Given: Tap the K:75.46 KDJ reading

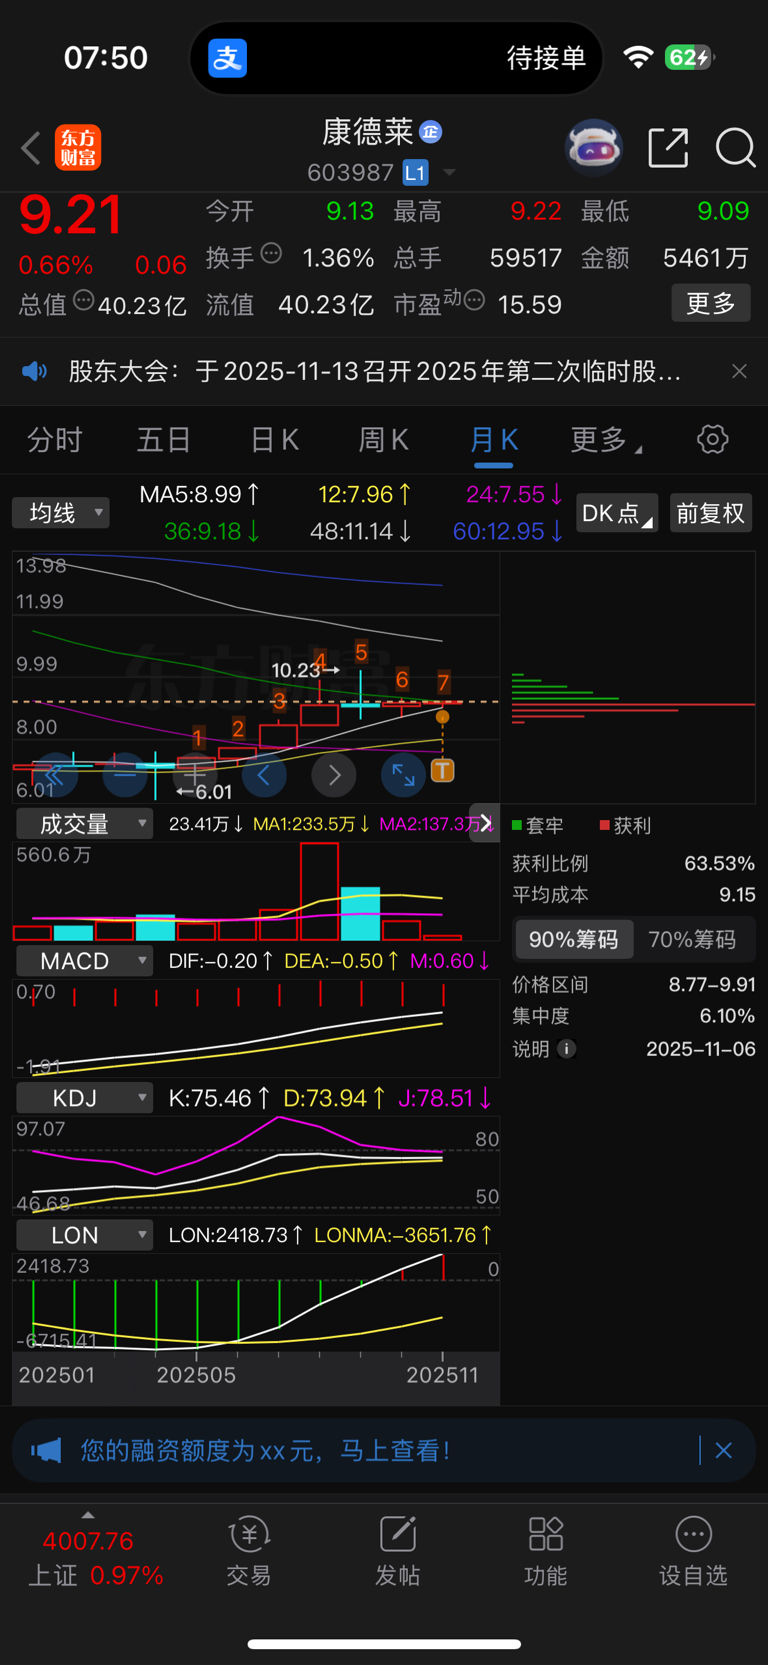Looking at the screenshot, I should (x=219, y=1098).
